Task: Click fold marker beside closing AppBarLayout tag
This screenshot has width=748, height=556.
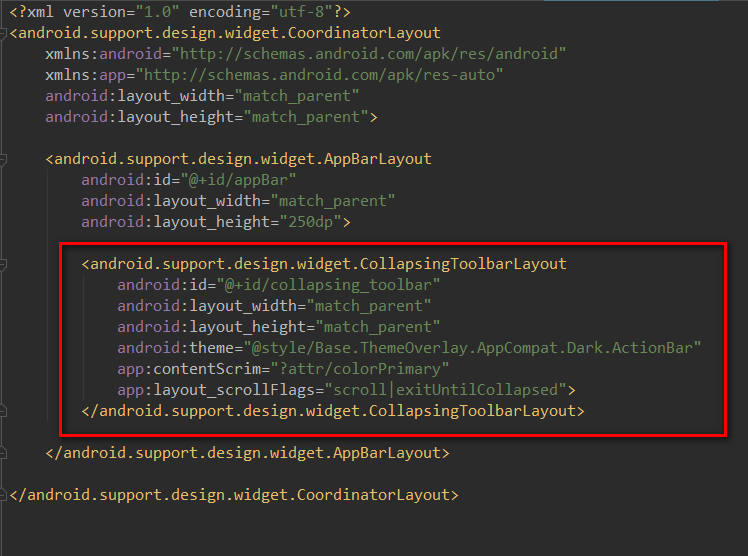Action: point(2,453)
